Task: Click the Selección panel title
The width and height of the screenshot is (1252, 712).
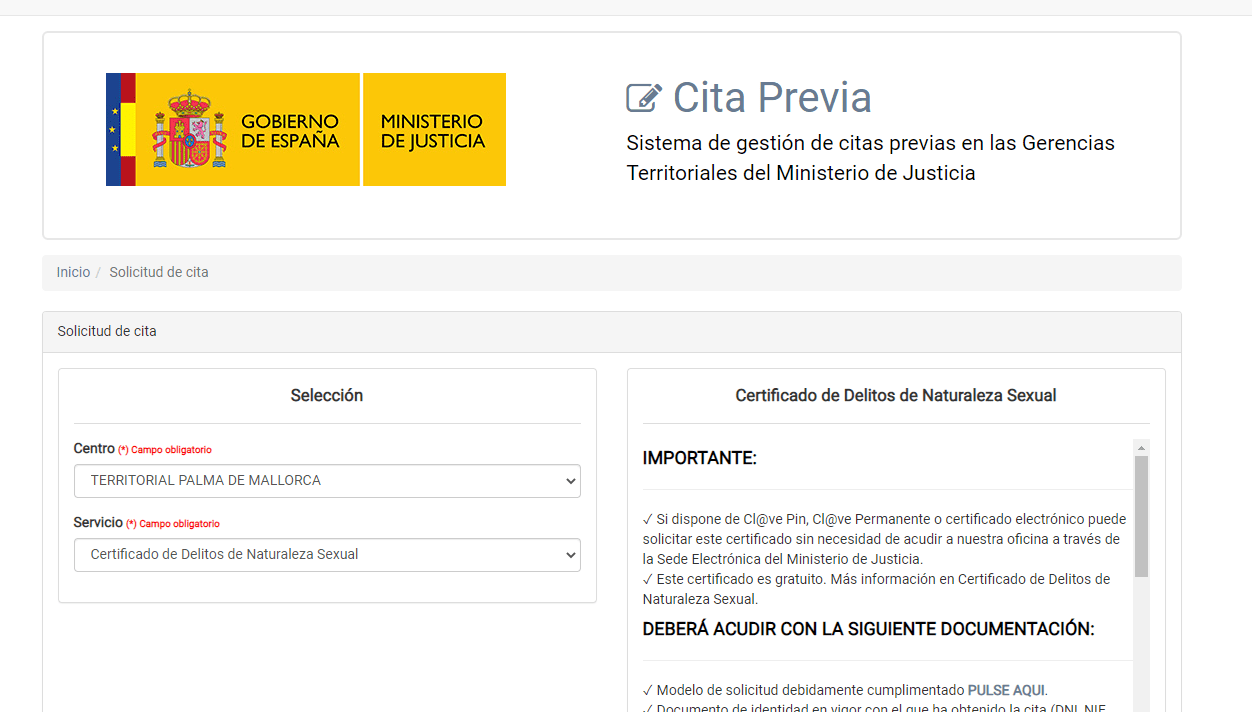Action: [x=327, y=395]
